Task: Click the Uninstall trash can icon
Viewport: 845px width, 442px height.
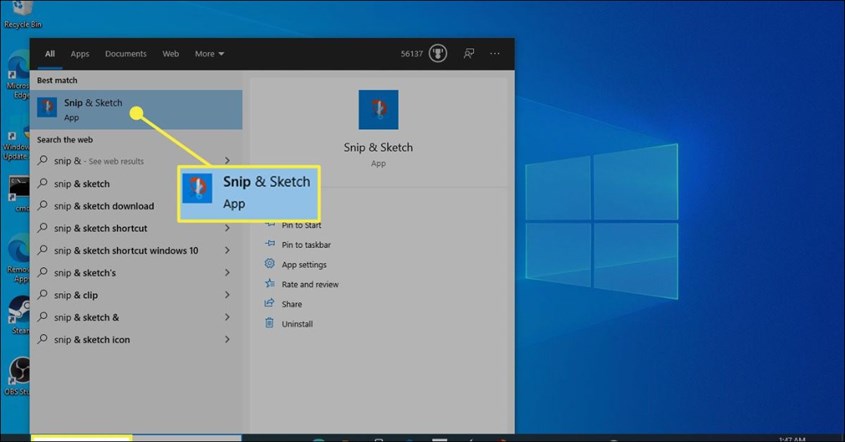Action: point(269,323)
